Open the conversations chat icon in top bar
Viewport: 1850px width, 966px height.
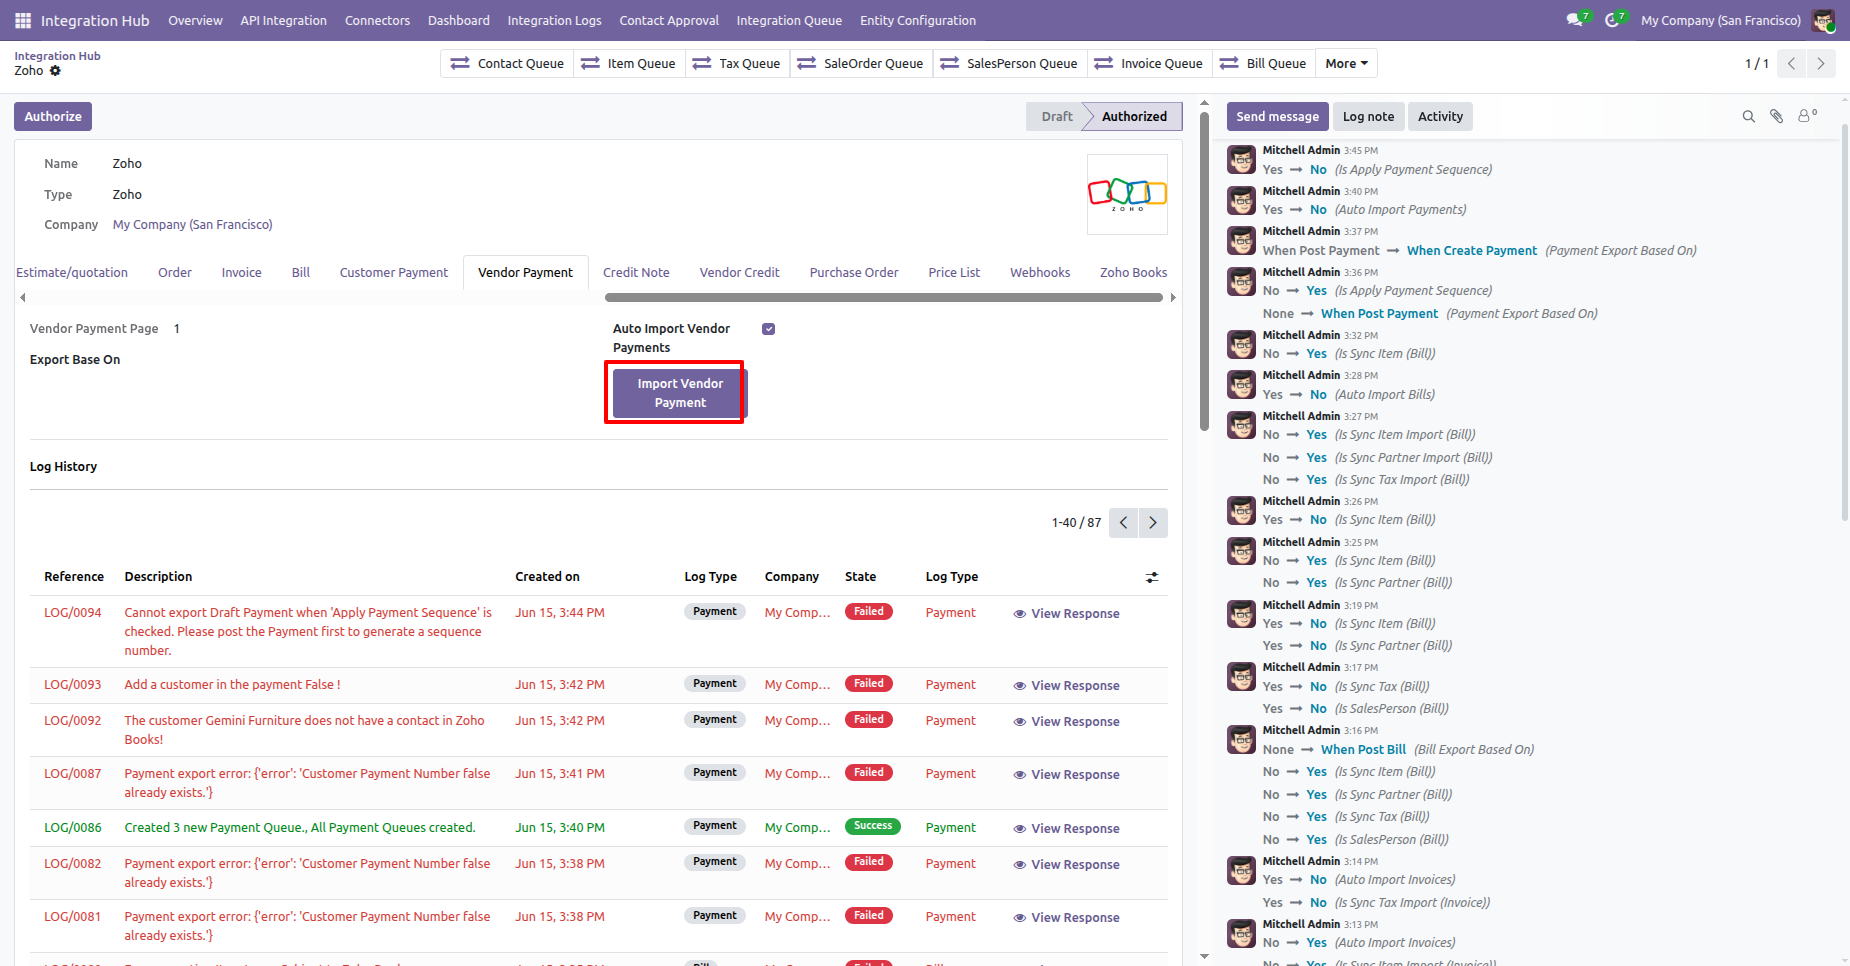[x=1577, y=20]
